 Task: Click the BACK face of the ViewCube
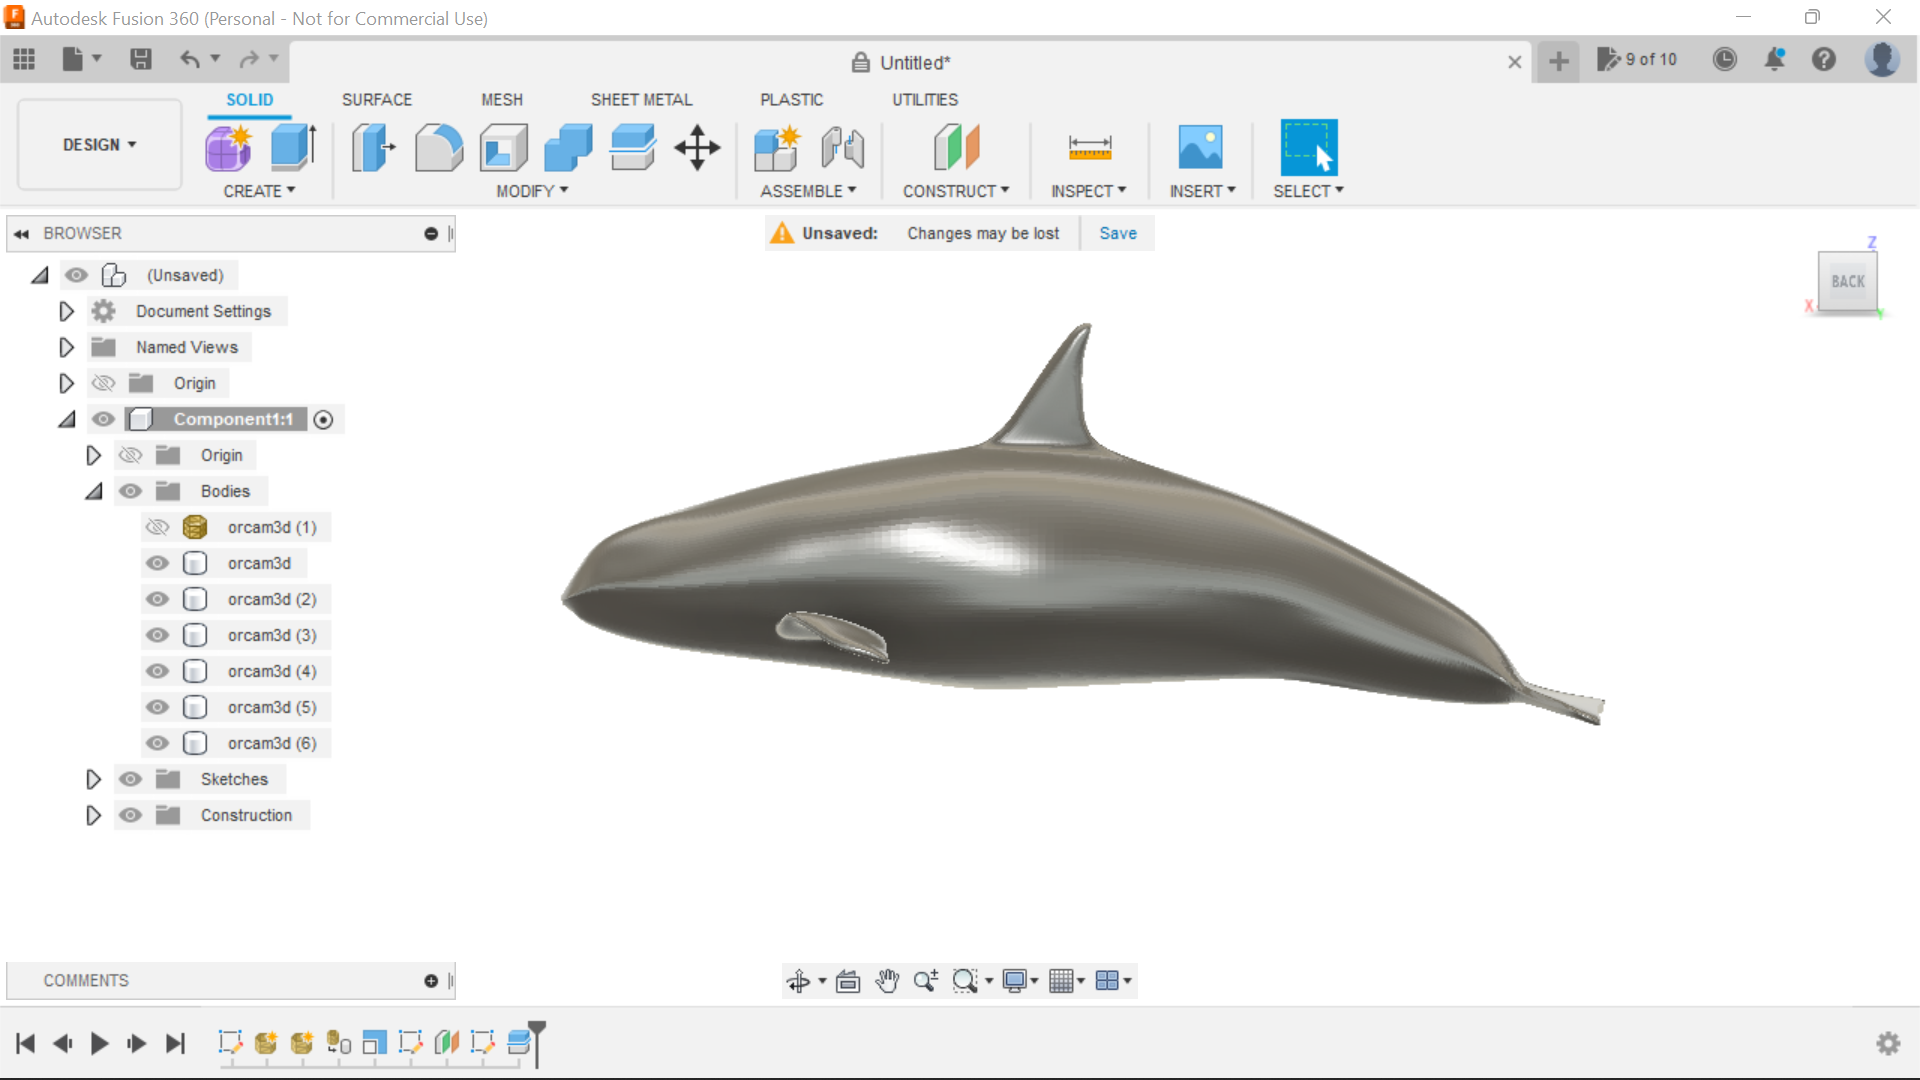click(1848, 281)
